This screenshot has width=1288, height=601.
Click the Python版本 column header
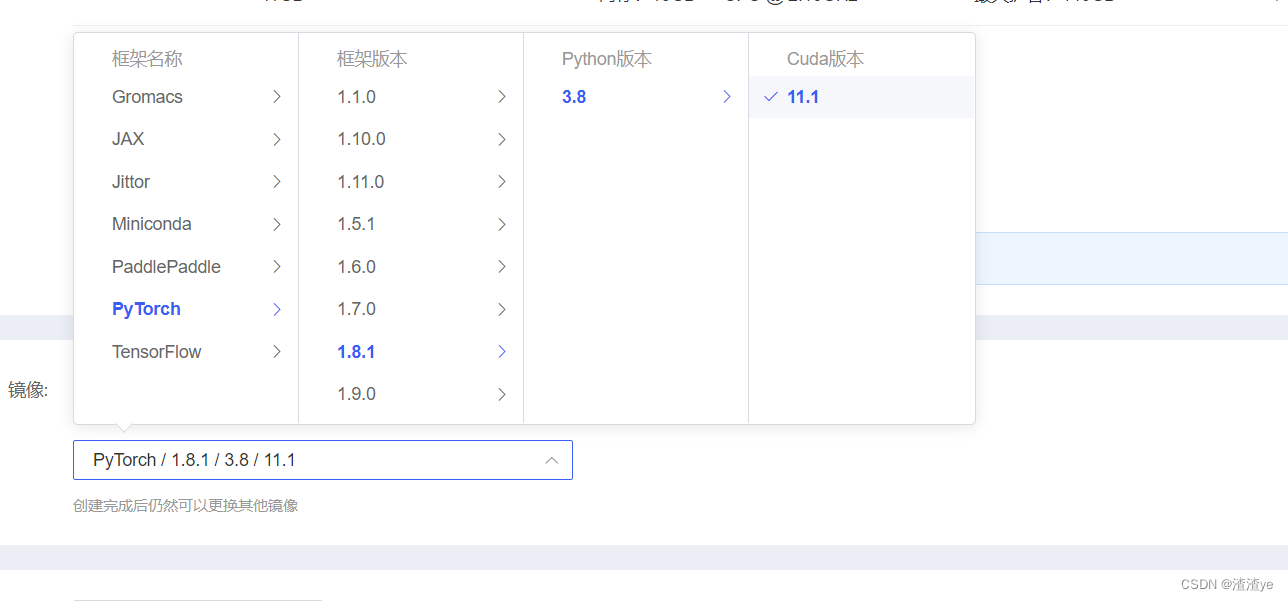607,59
